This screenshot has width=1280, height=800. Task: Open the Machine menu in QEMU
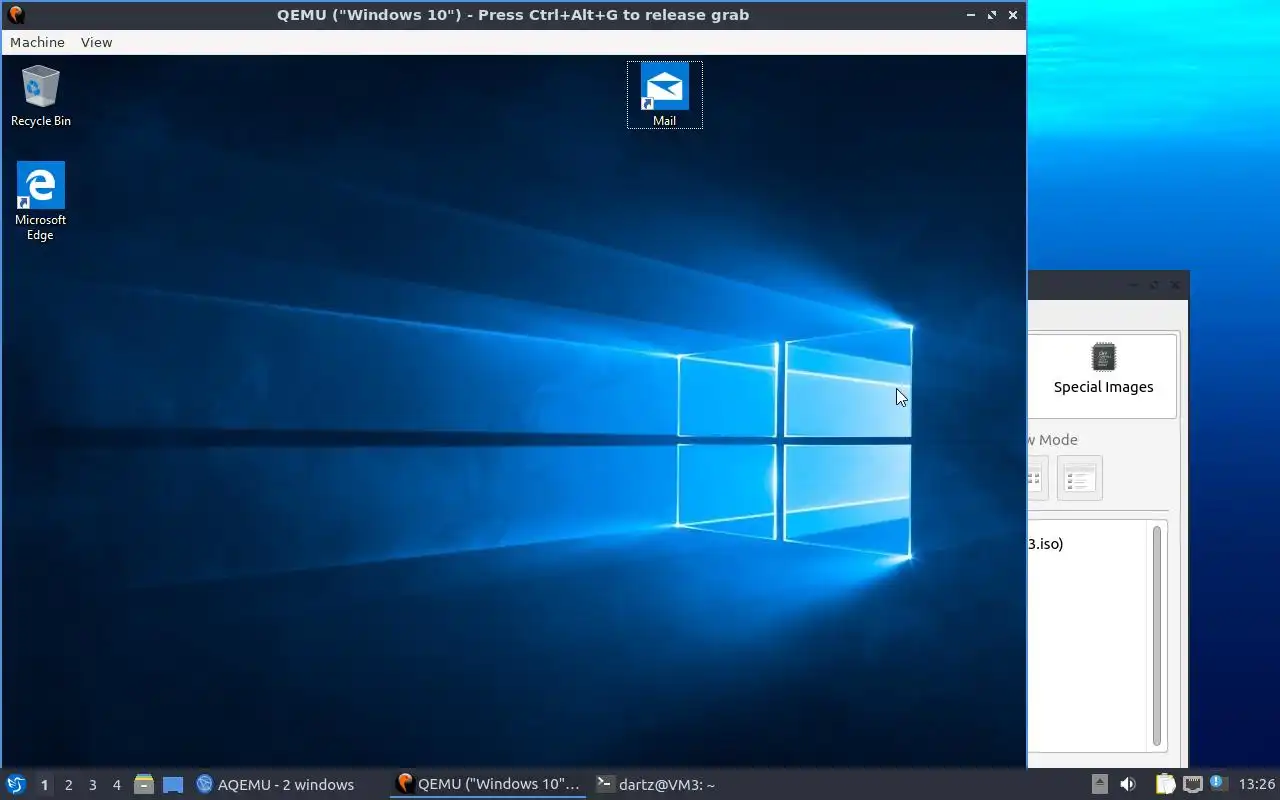37,42
